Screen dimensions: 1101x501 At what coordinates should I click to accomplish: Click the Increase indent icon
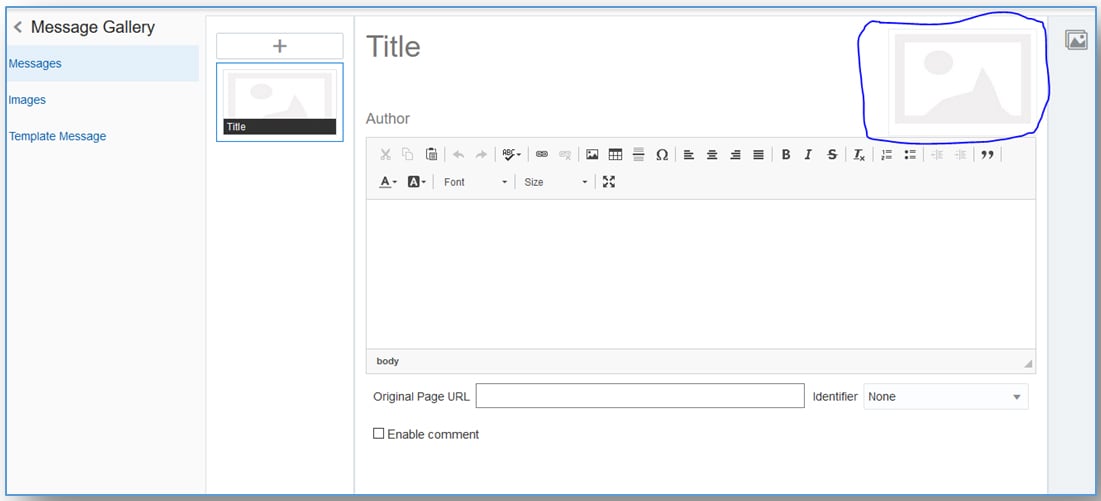[x=960, y=154]
